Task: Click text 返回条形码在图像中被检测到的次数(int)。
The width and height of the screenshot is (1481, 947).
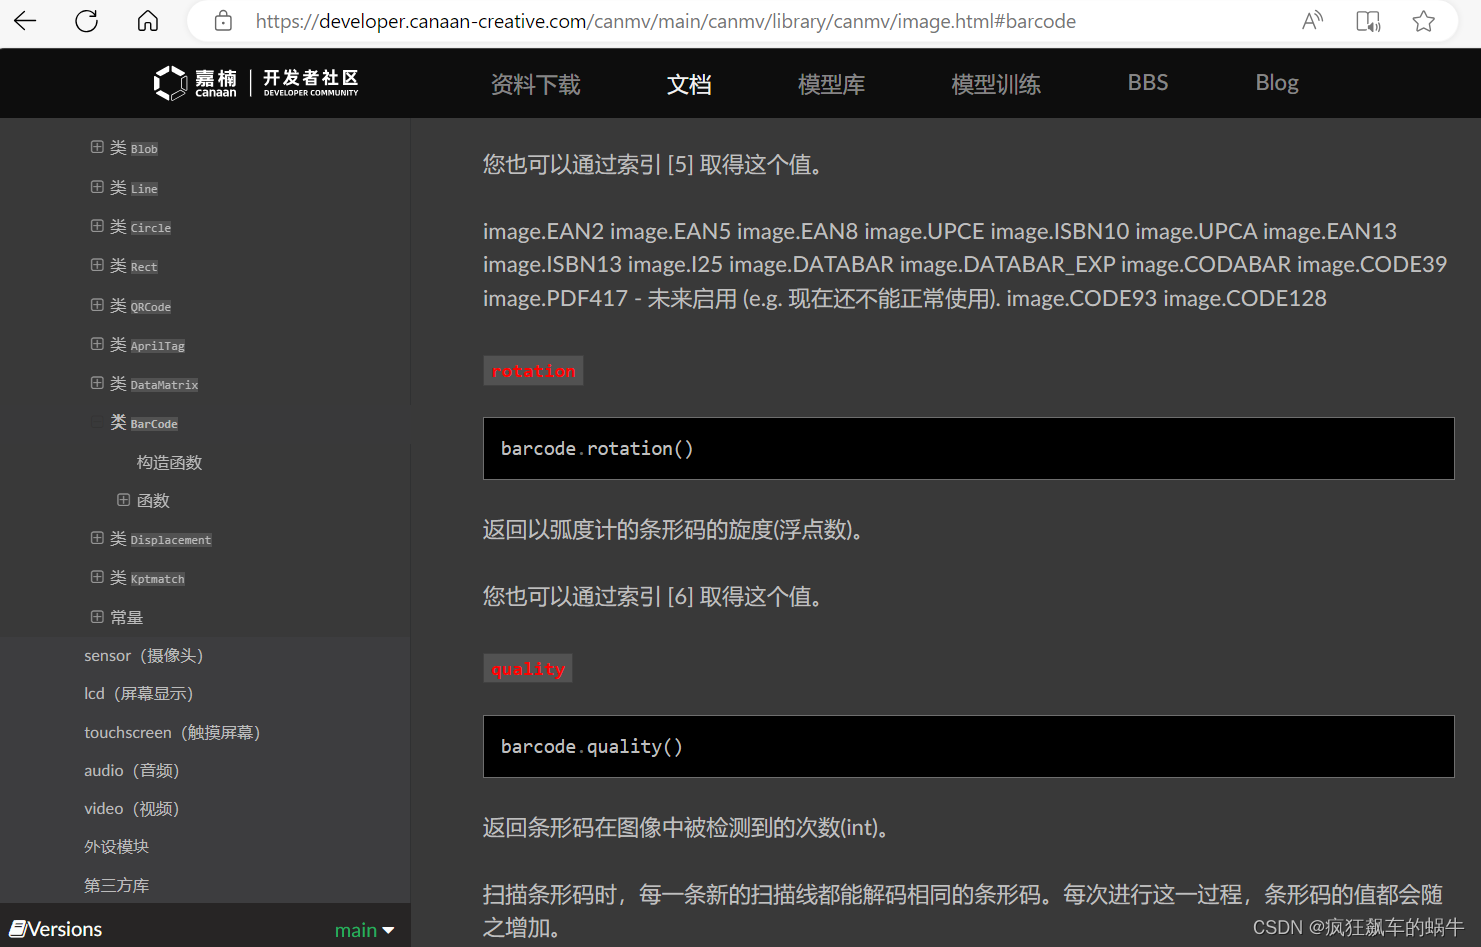Action: pos(690,827)
